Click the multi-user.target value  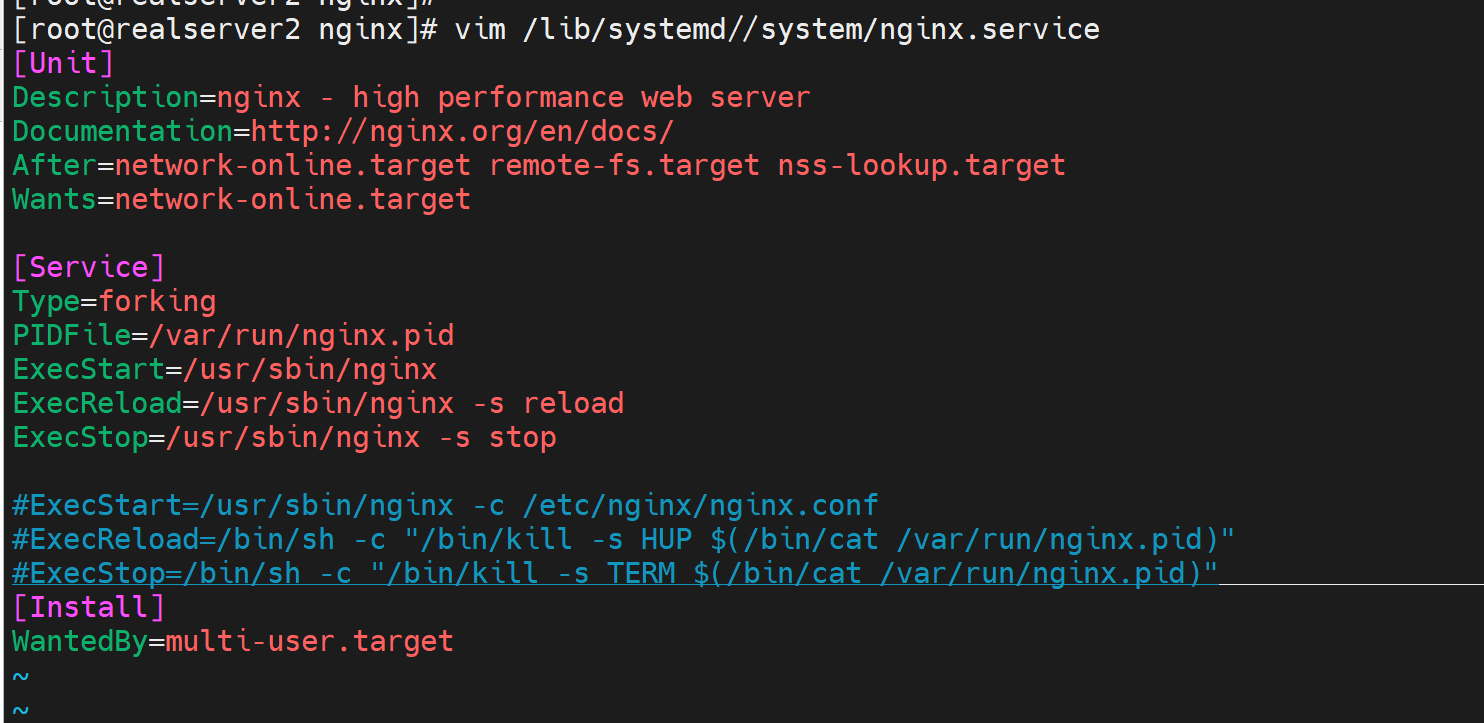pos(309,641)
